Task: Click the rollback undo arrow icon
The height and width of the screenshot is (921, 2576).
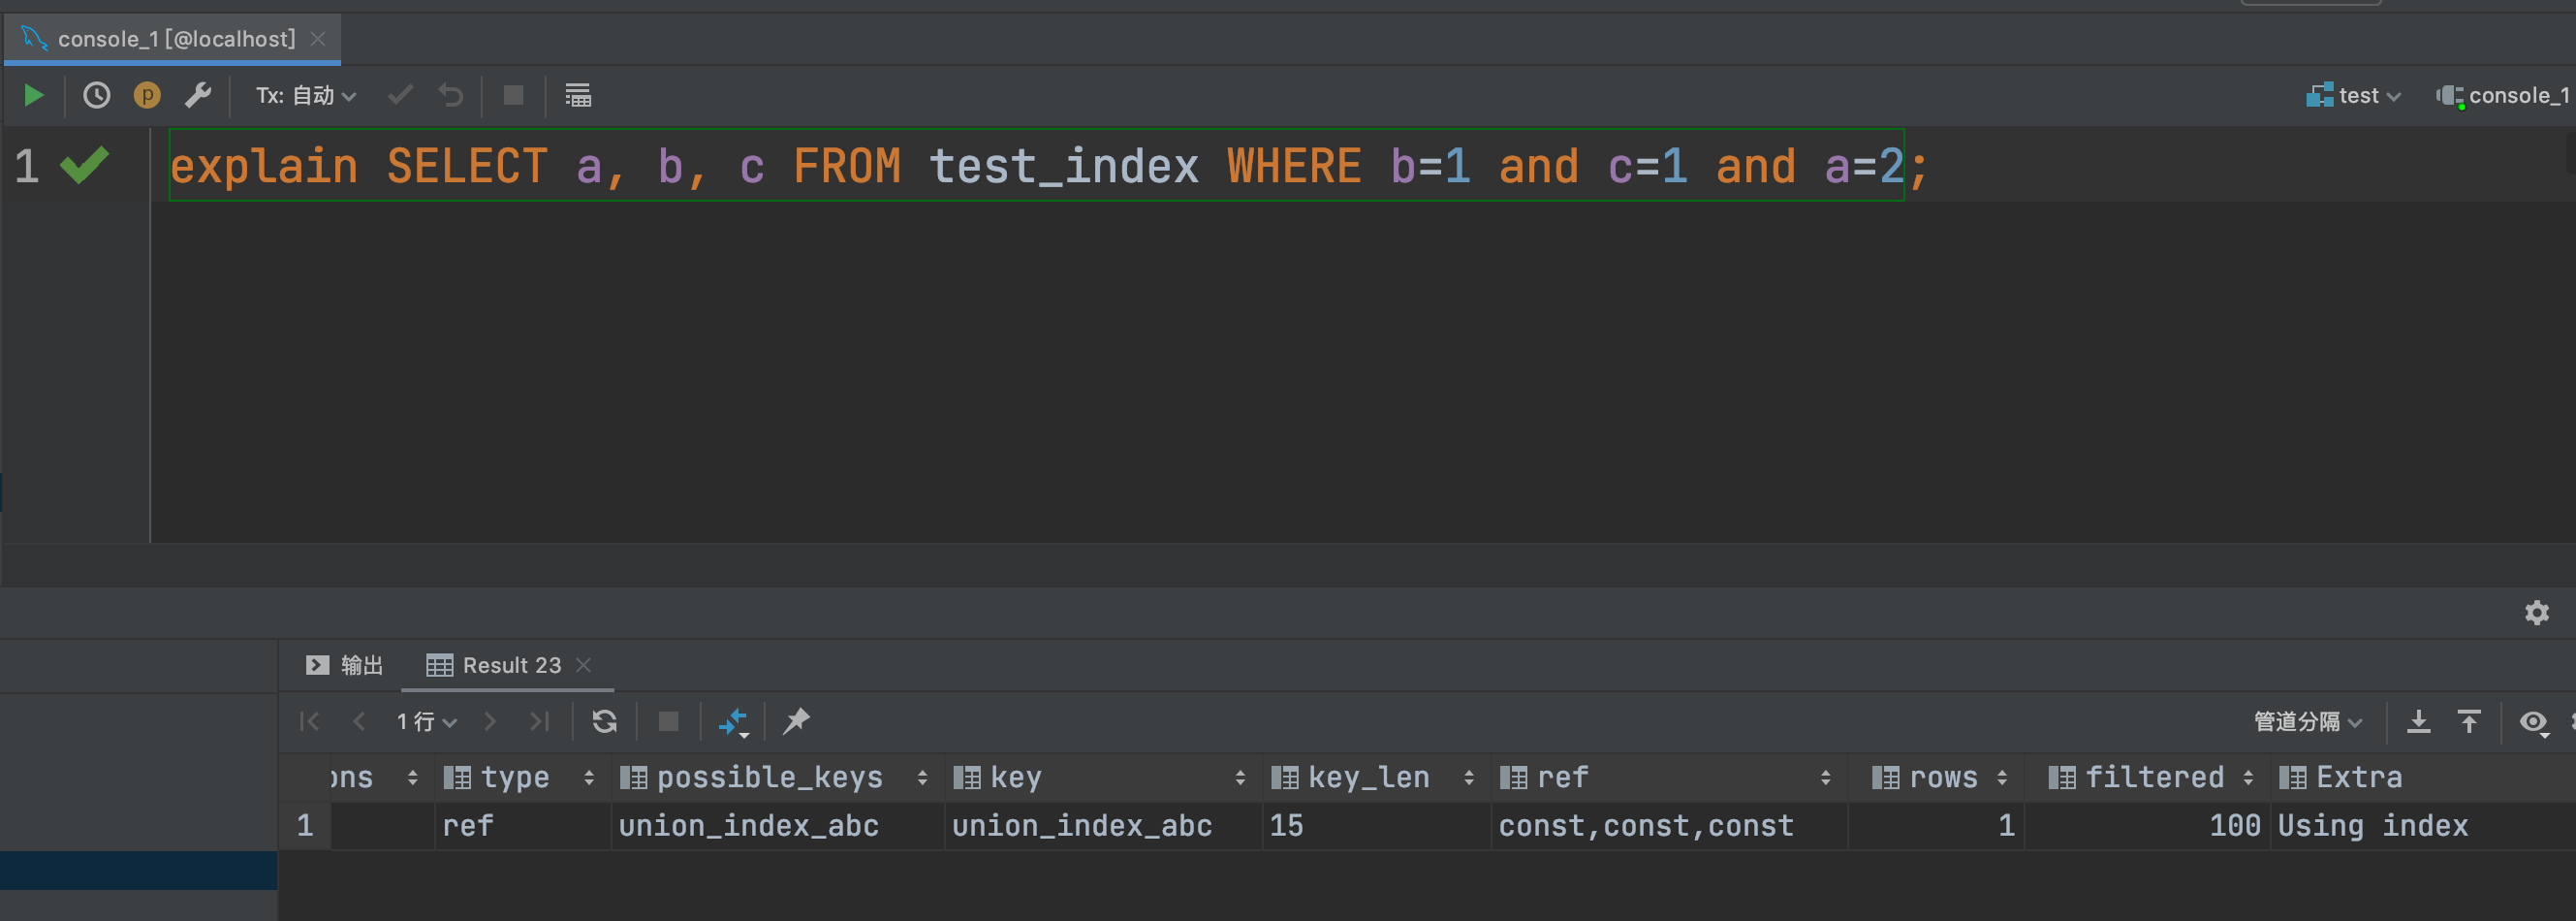Action: (451, 95)
